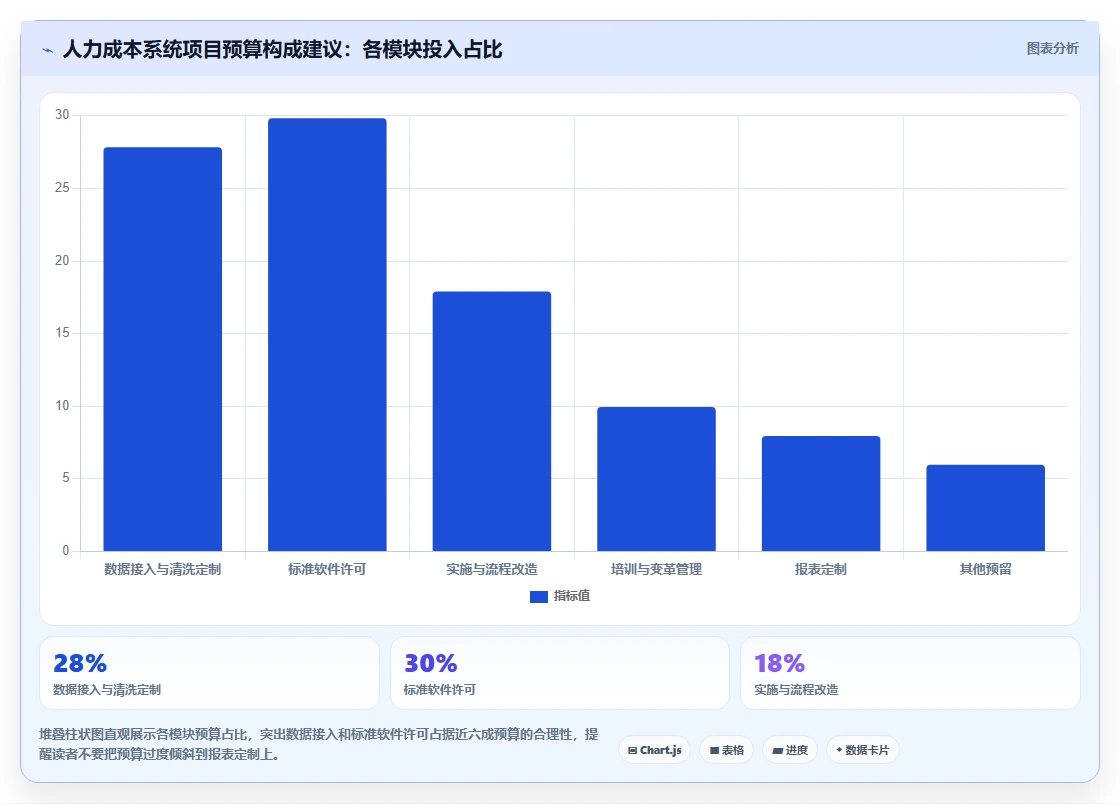Click the 标准软件许可 axis label
The height and width of the screenshot is (804, 1120).
coord(327,569)
